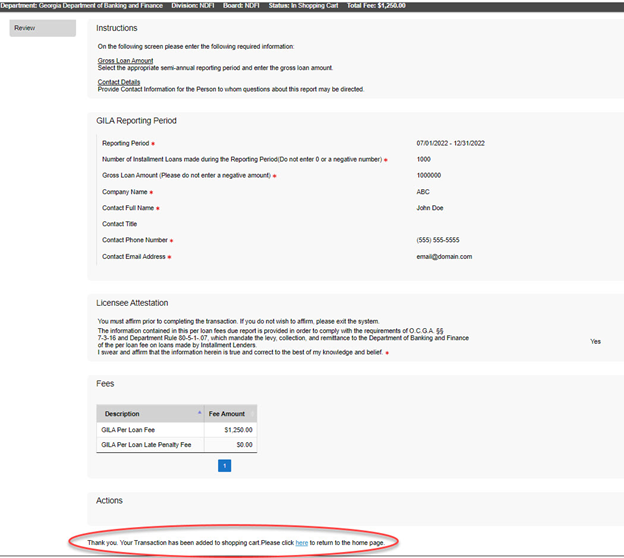The width and height of the screenshot is (624, 558).
Task: Click the Reporting Period date range value
Action: [x=456, y=143]
